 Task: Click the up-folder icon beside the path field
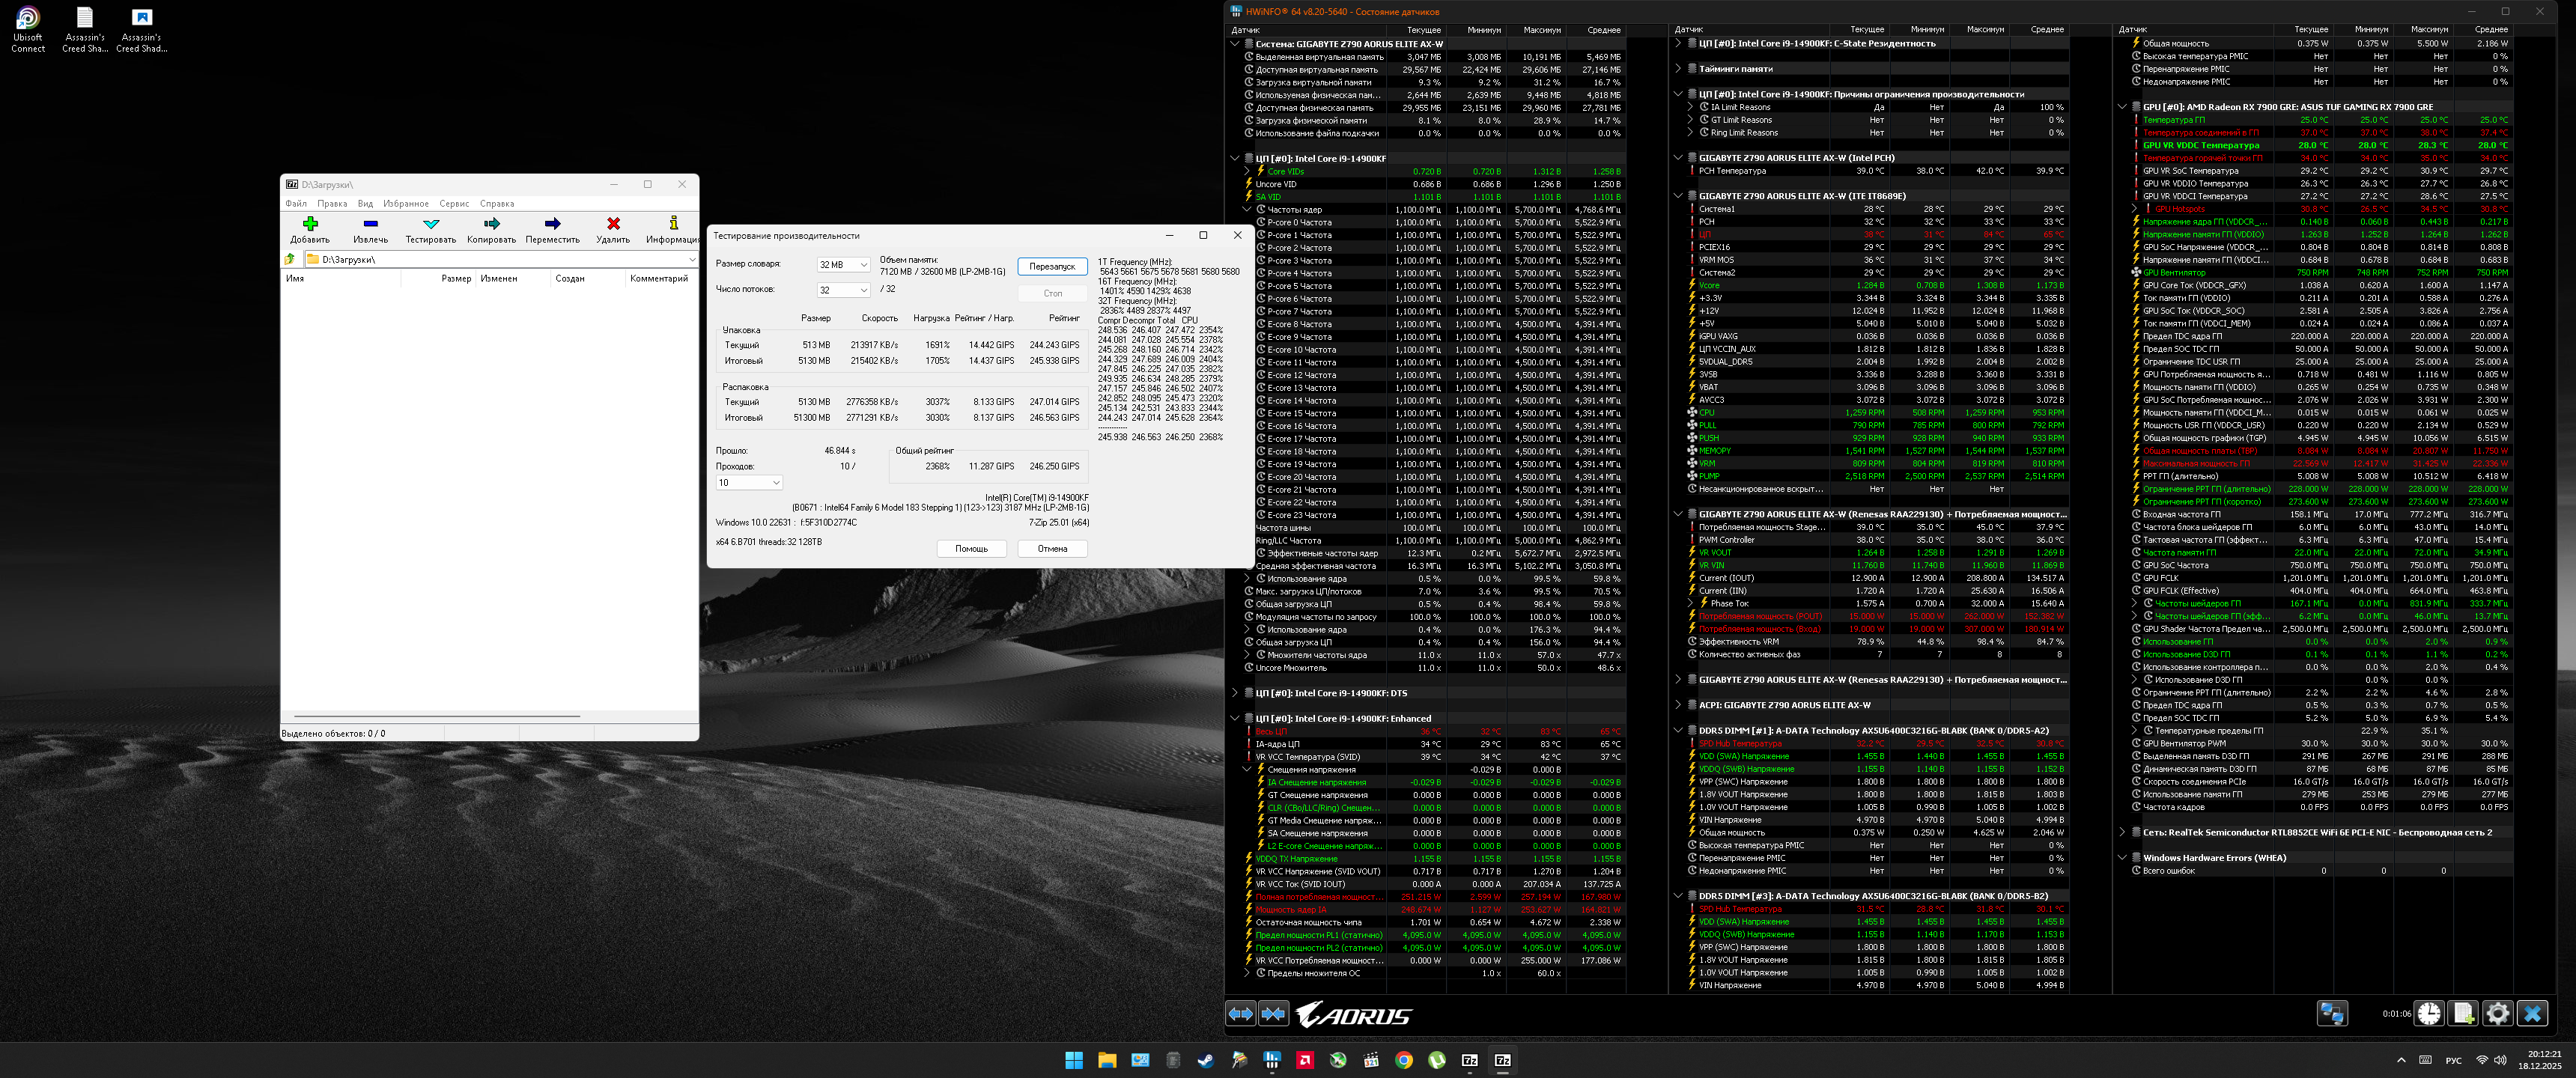click(291, 259)
